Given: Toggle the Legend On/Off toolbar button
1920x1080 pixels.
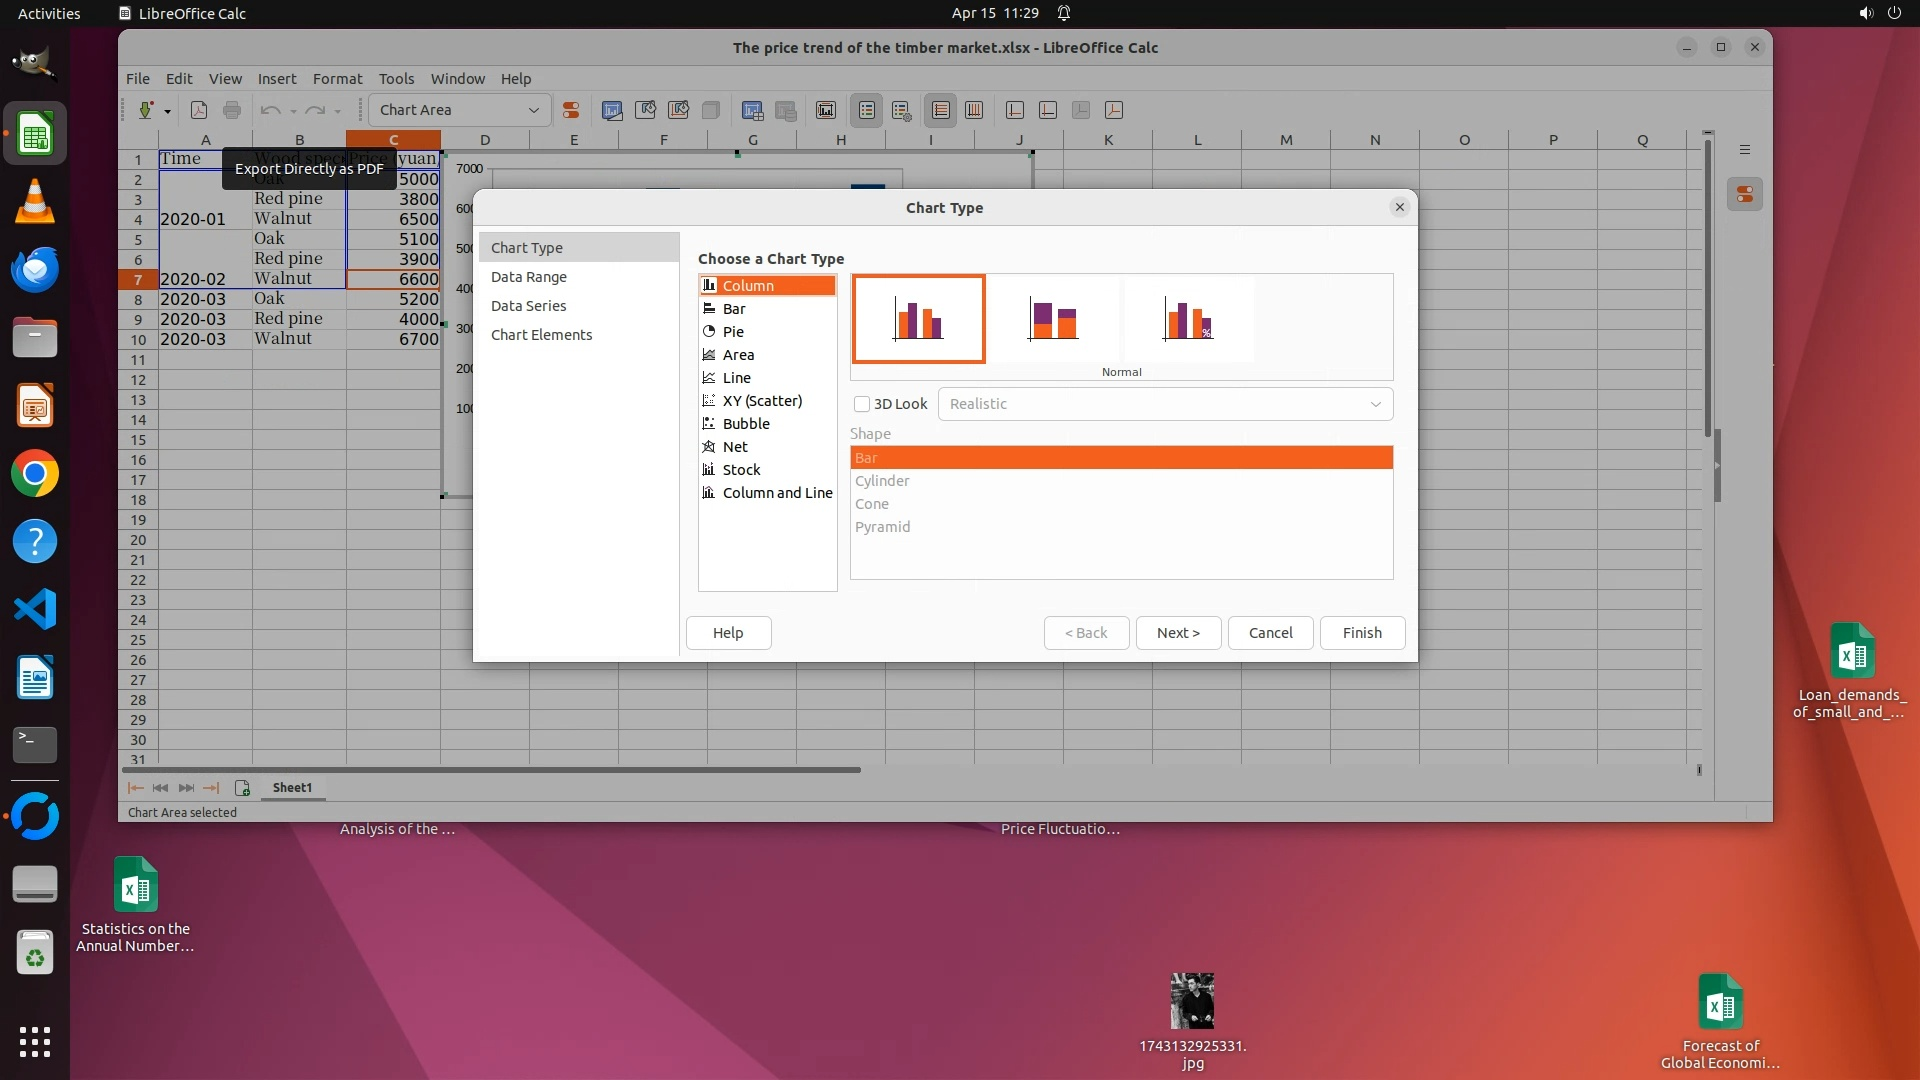Looking at the screenshot, I should pos(867,110).
